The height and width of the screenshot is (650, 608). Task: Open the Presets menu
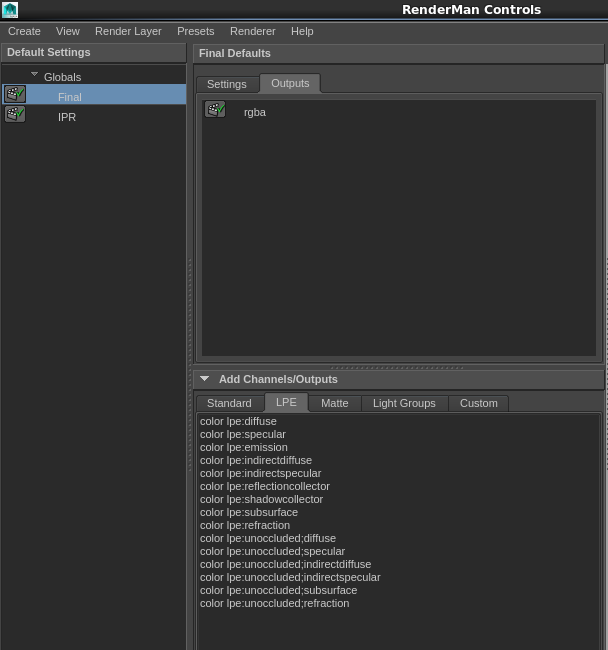point(196,31)
